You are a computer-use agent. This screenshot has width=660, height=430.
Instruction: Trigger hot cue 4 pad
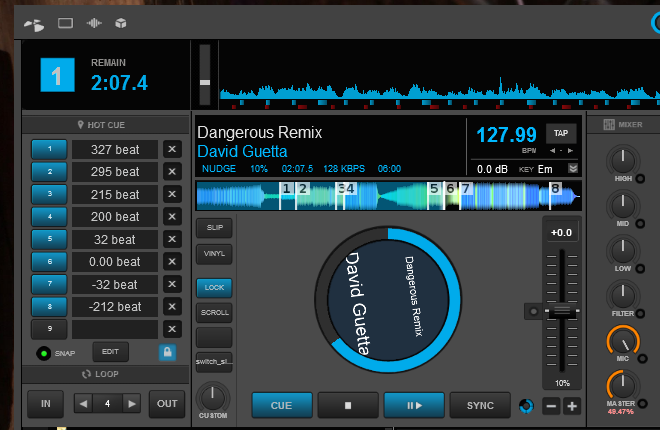pos(49,217)
